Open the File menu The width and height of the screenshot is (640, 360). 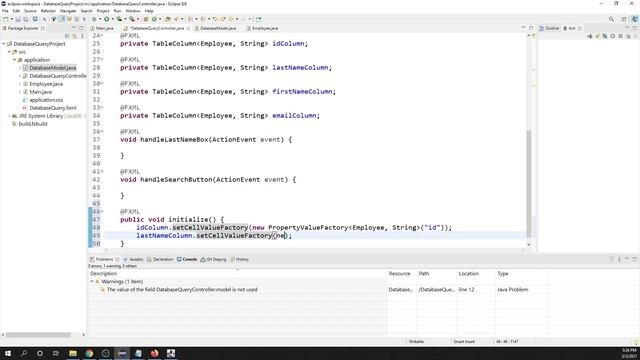click(5, 11)
